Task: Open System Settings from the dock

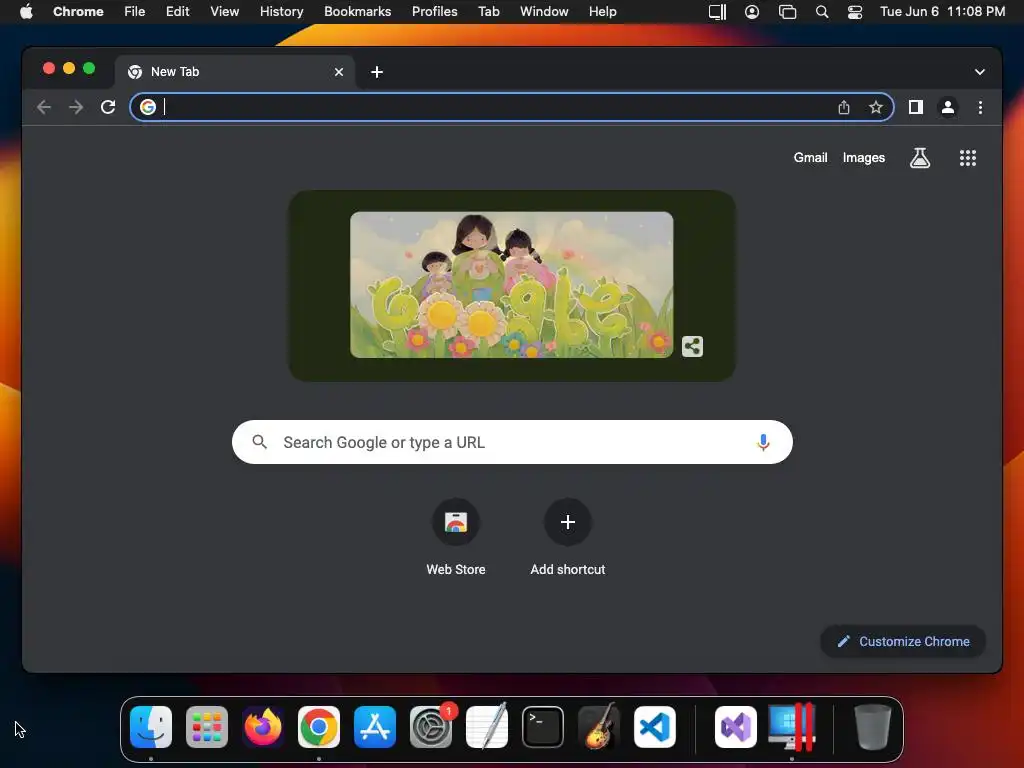Action: point(431,727)
